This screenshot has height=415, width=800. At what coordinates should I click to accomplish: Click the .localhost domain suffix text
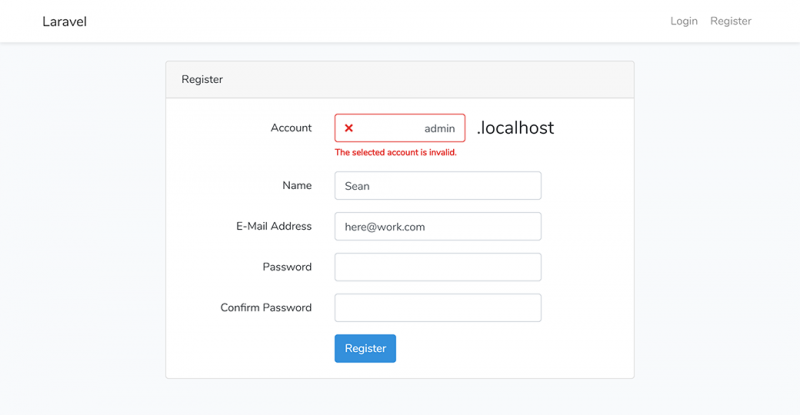pyautogui.click(x=515, y=128)
